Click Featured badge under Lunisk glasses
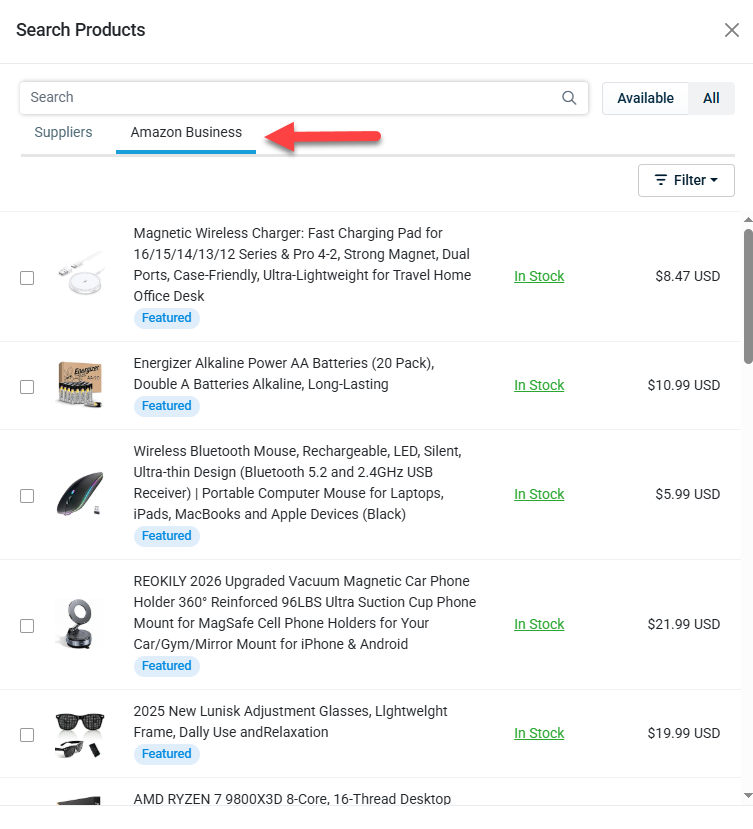Screen dimensions: 753x829 click(167, 754)
